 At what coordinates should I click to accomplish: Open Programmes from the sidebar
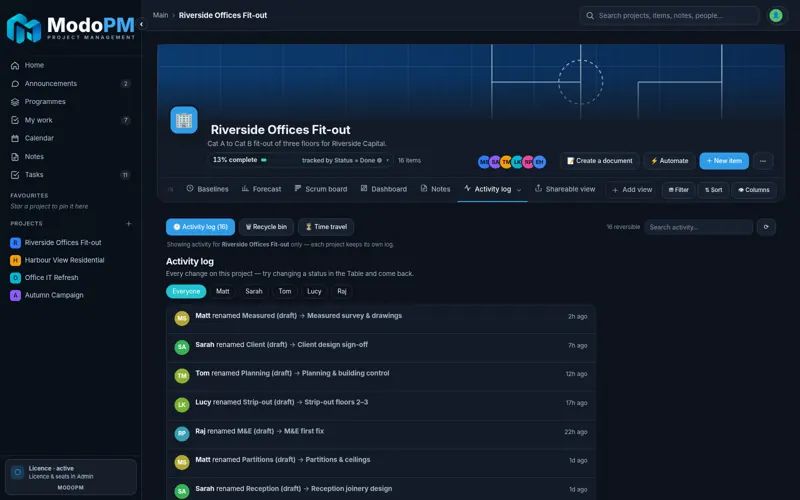point(70,102)
